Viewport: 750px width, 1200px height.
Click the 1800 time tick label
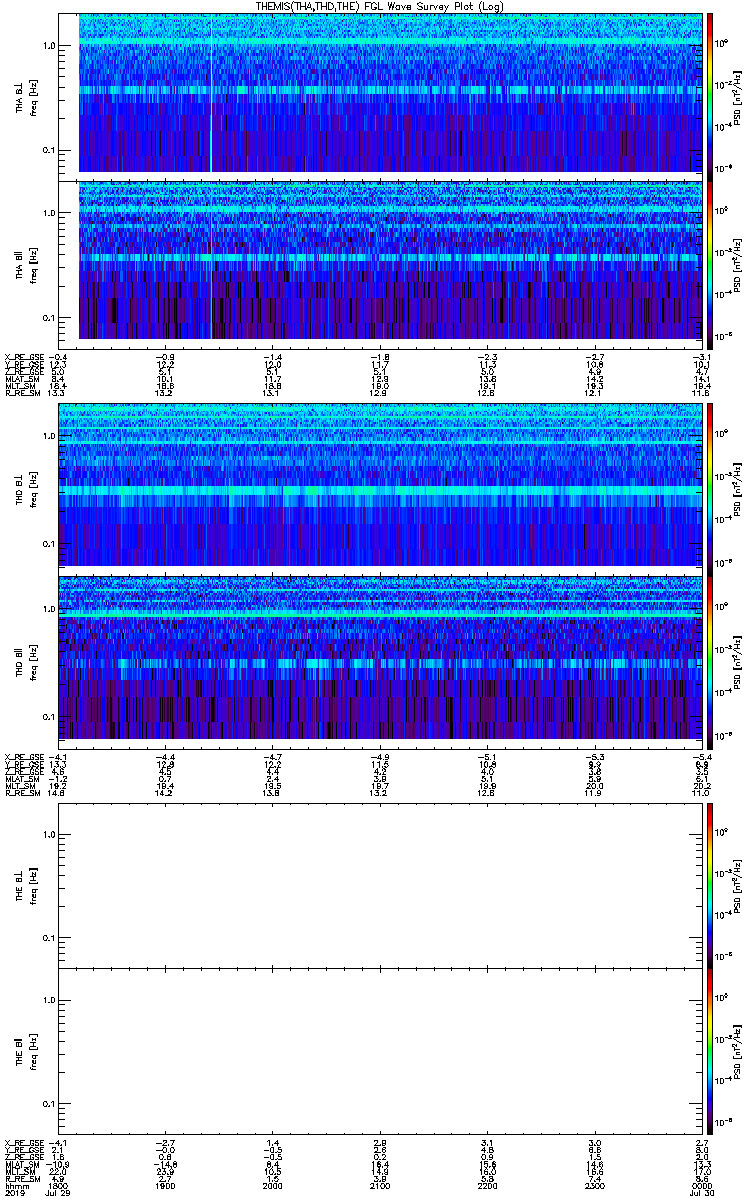click(x=58, y=1185)
